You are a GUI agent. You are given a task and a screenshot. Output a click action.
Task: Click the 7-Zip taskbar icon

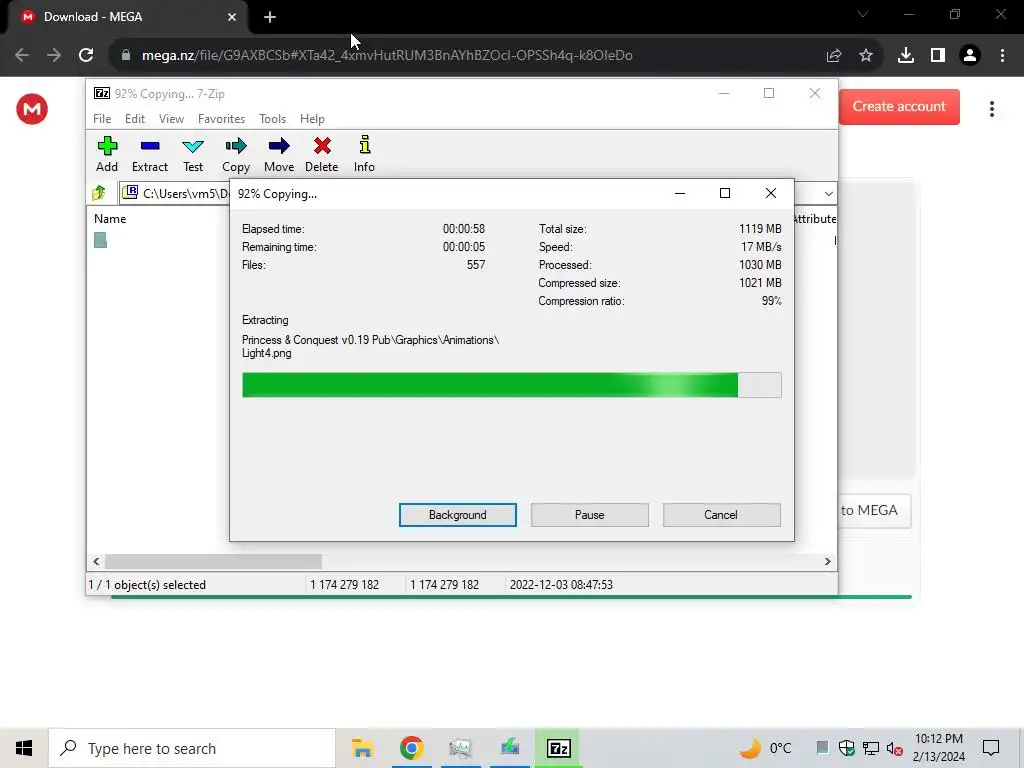558,748
